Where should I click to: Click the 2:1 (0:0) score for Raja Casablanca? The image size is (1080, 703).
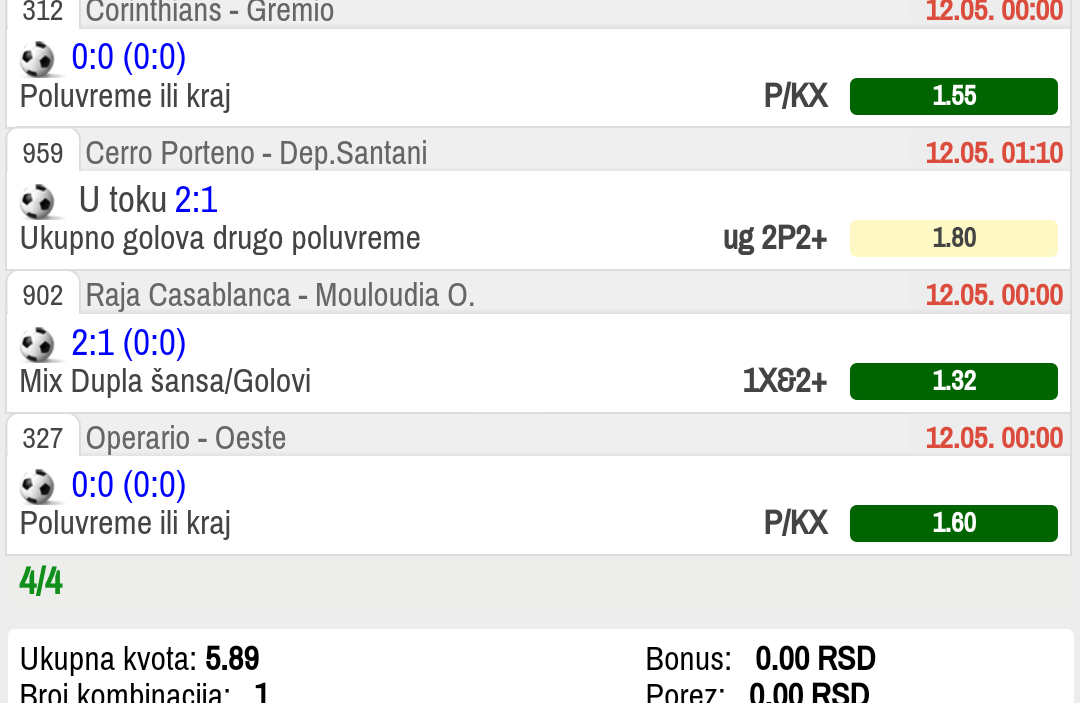(129, 343)
